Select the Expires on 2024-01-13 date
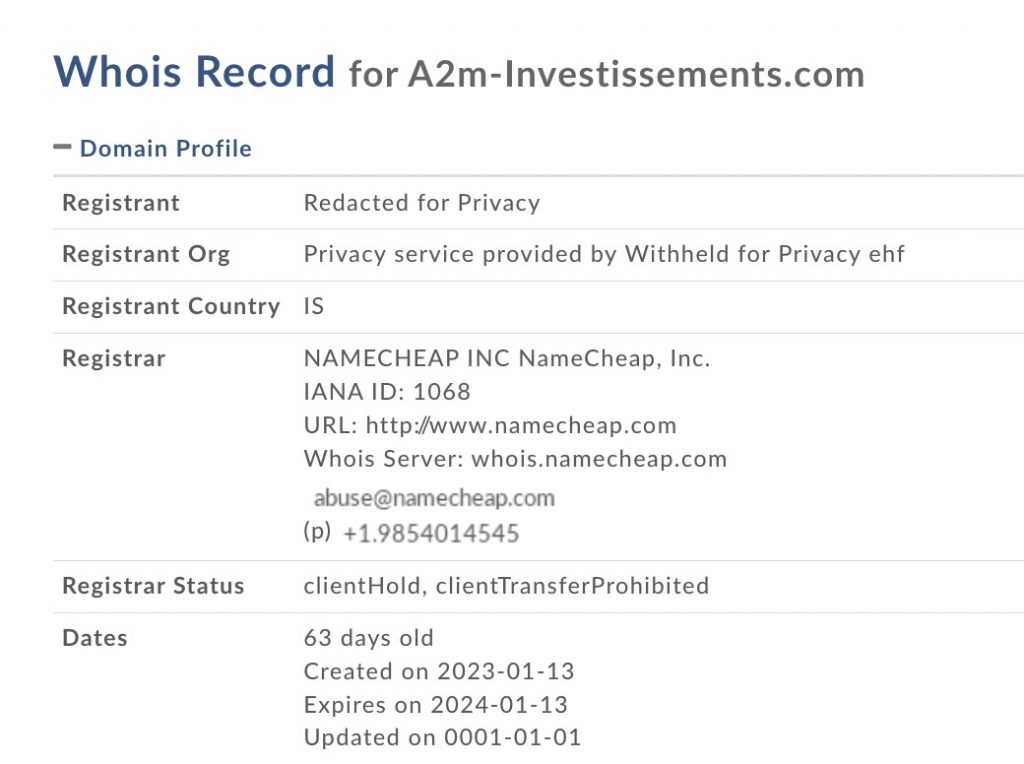1024x764 pixels. click(x=435, y=704)
